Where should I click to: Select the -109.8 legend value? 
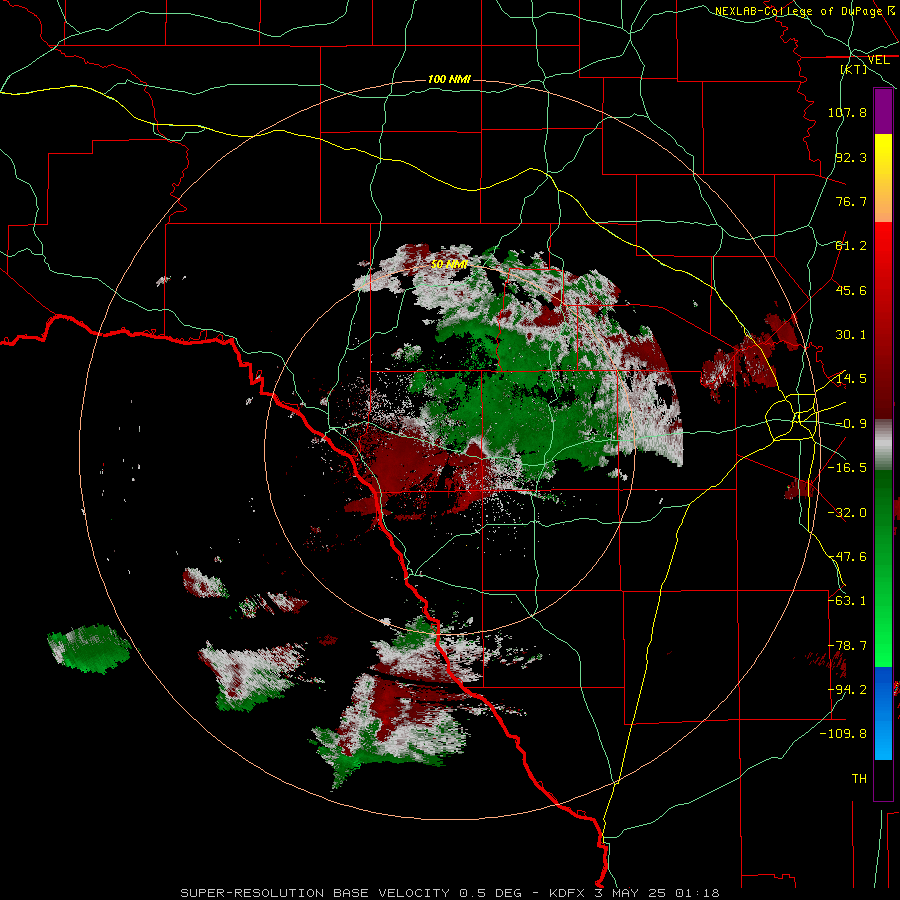coord(844,734)
